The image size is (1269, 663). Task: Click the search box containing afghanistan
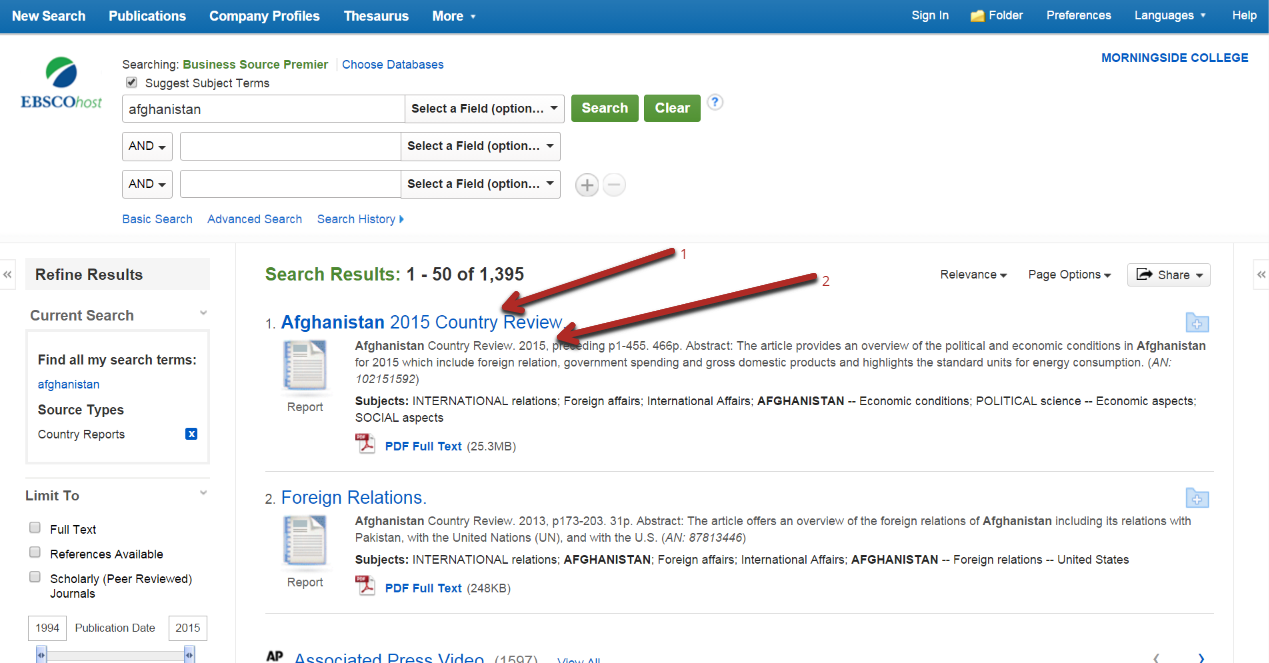point(263,109)
